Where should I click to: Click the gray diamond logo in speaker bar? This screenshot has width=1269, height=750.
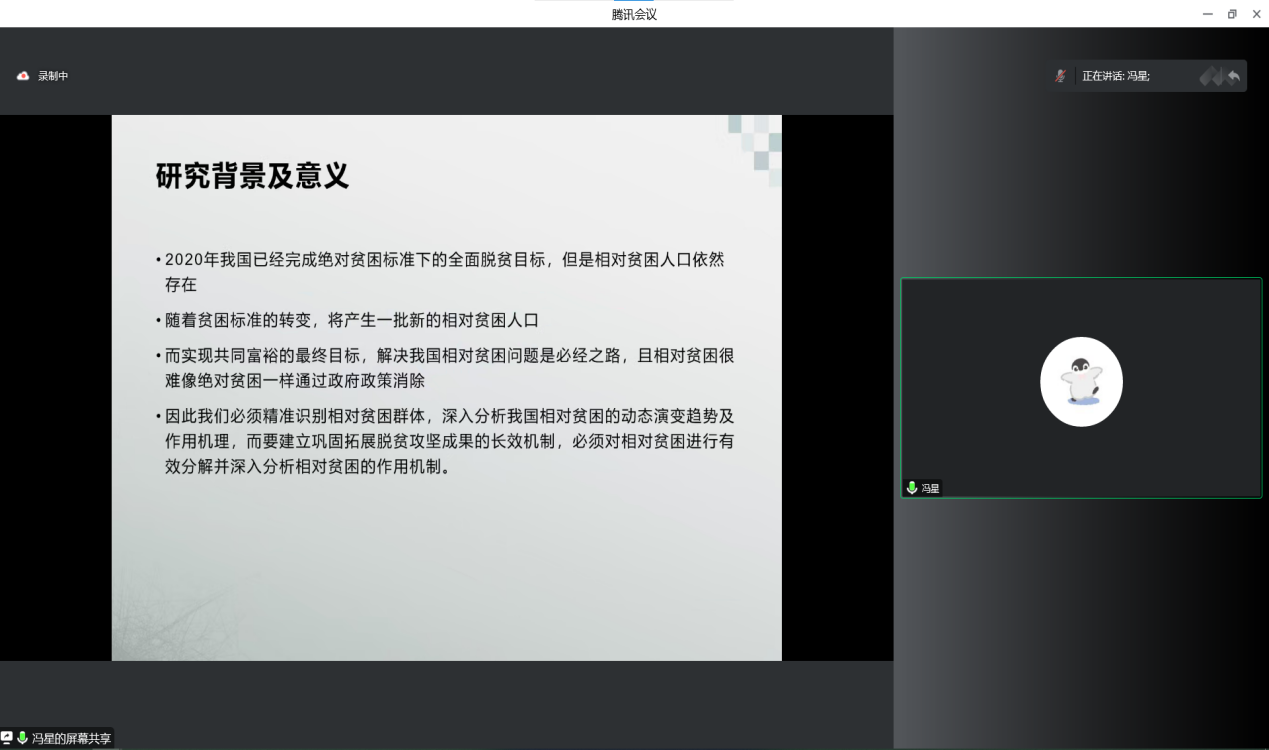click(x=1211, y=76)
